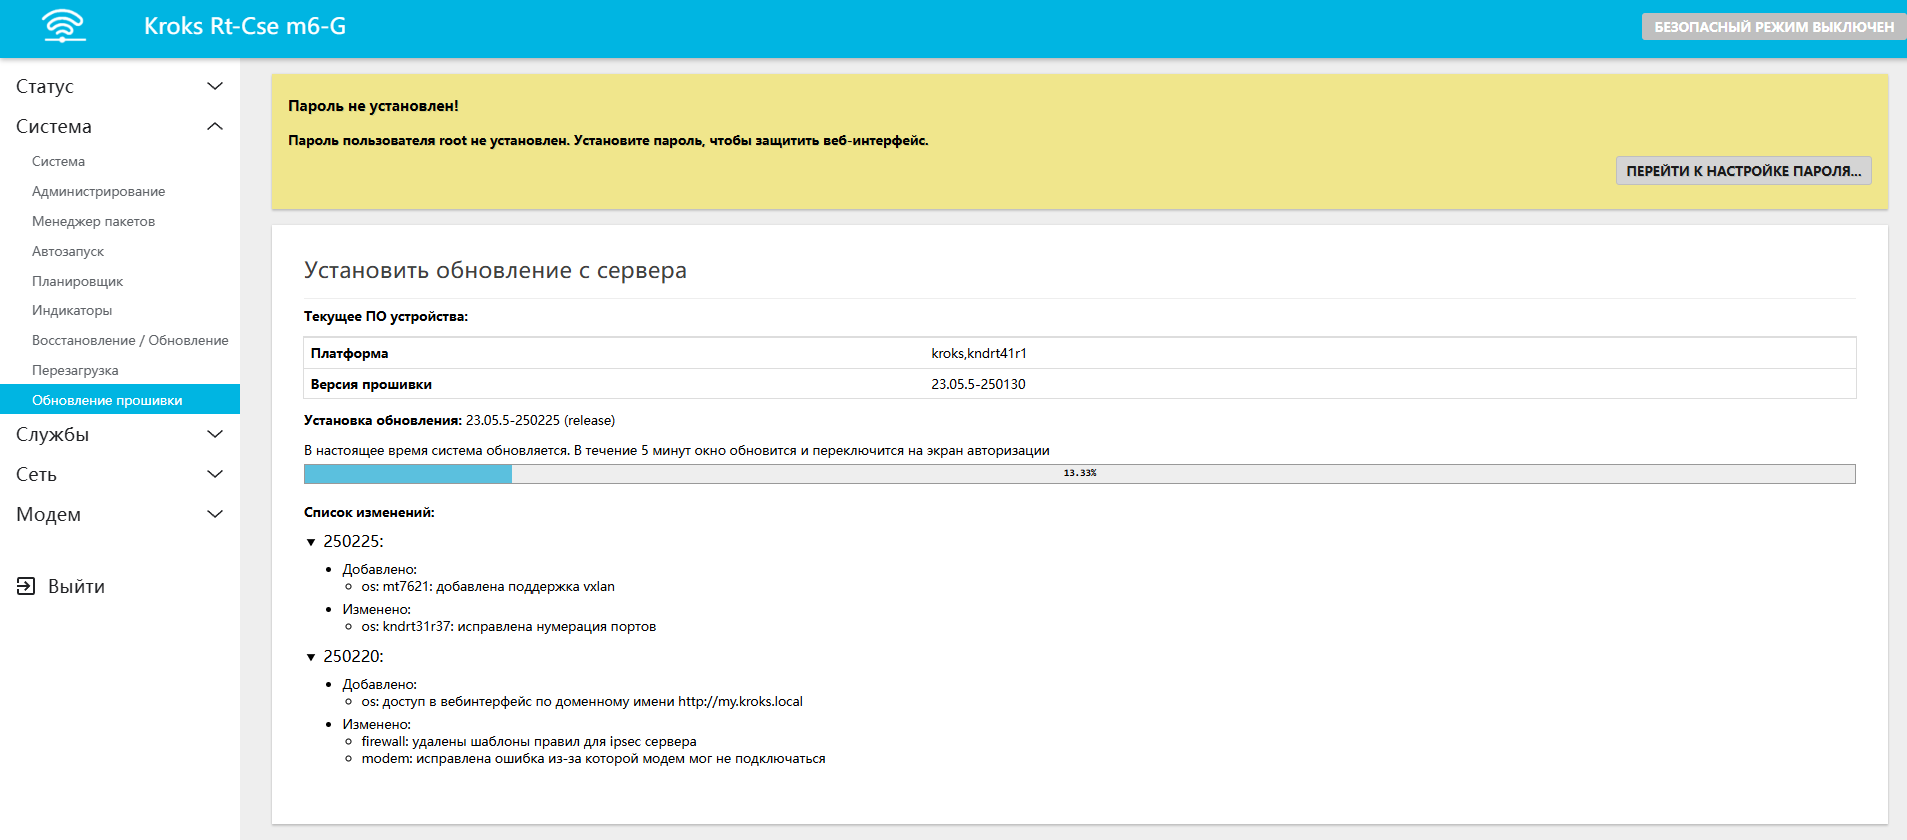Click the Kroks Wi-Fi logo icon
The height and width of the screenshot is (840, 1907).
[64, 26]
